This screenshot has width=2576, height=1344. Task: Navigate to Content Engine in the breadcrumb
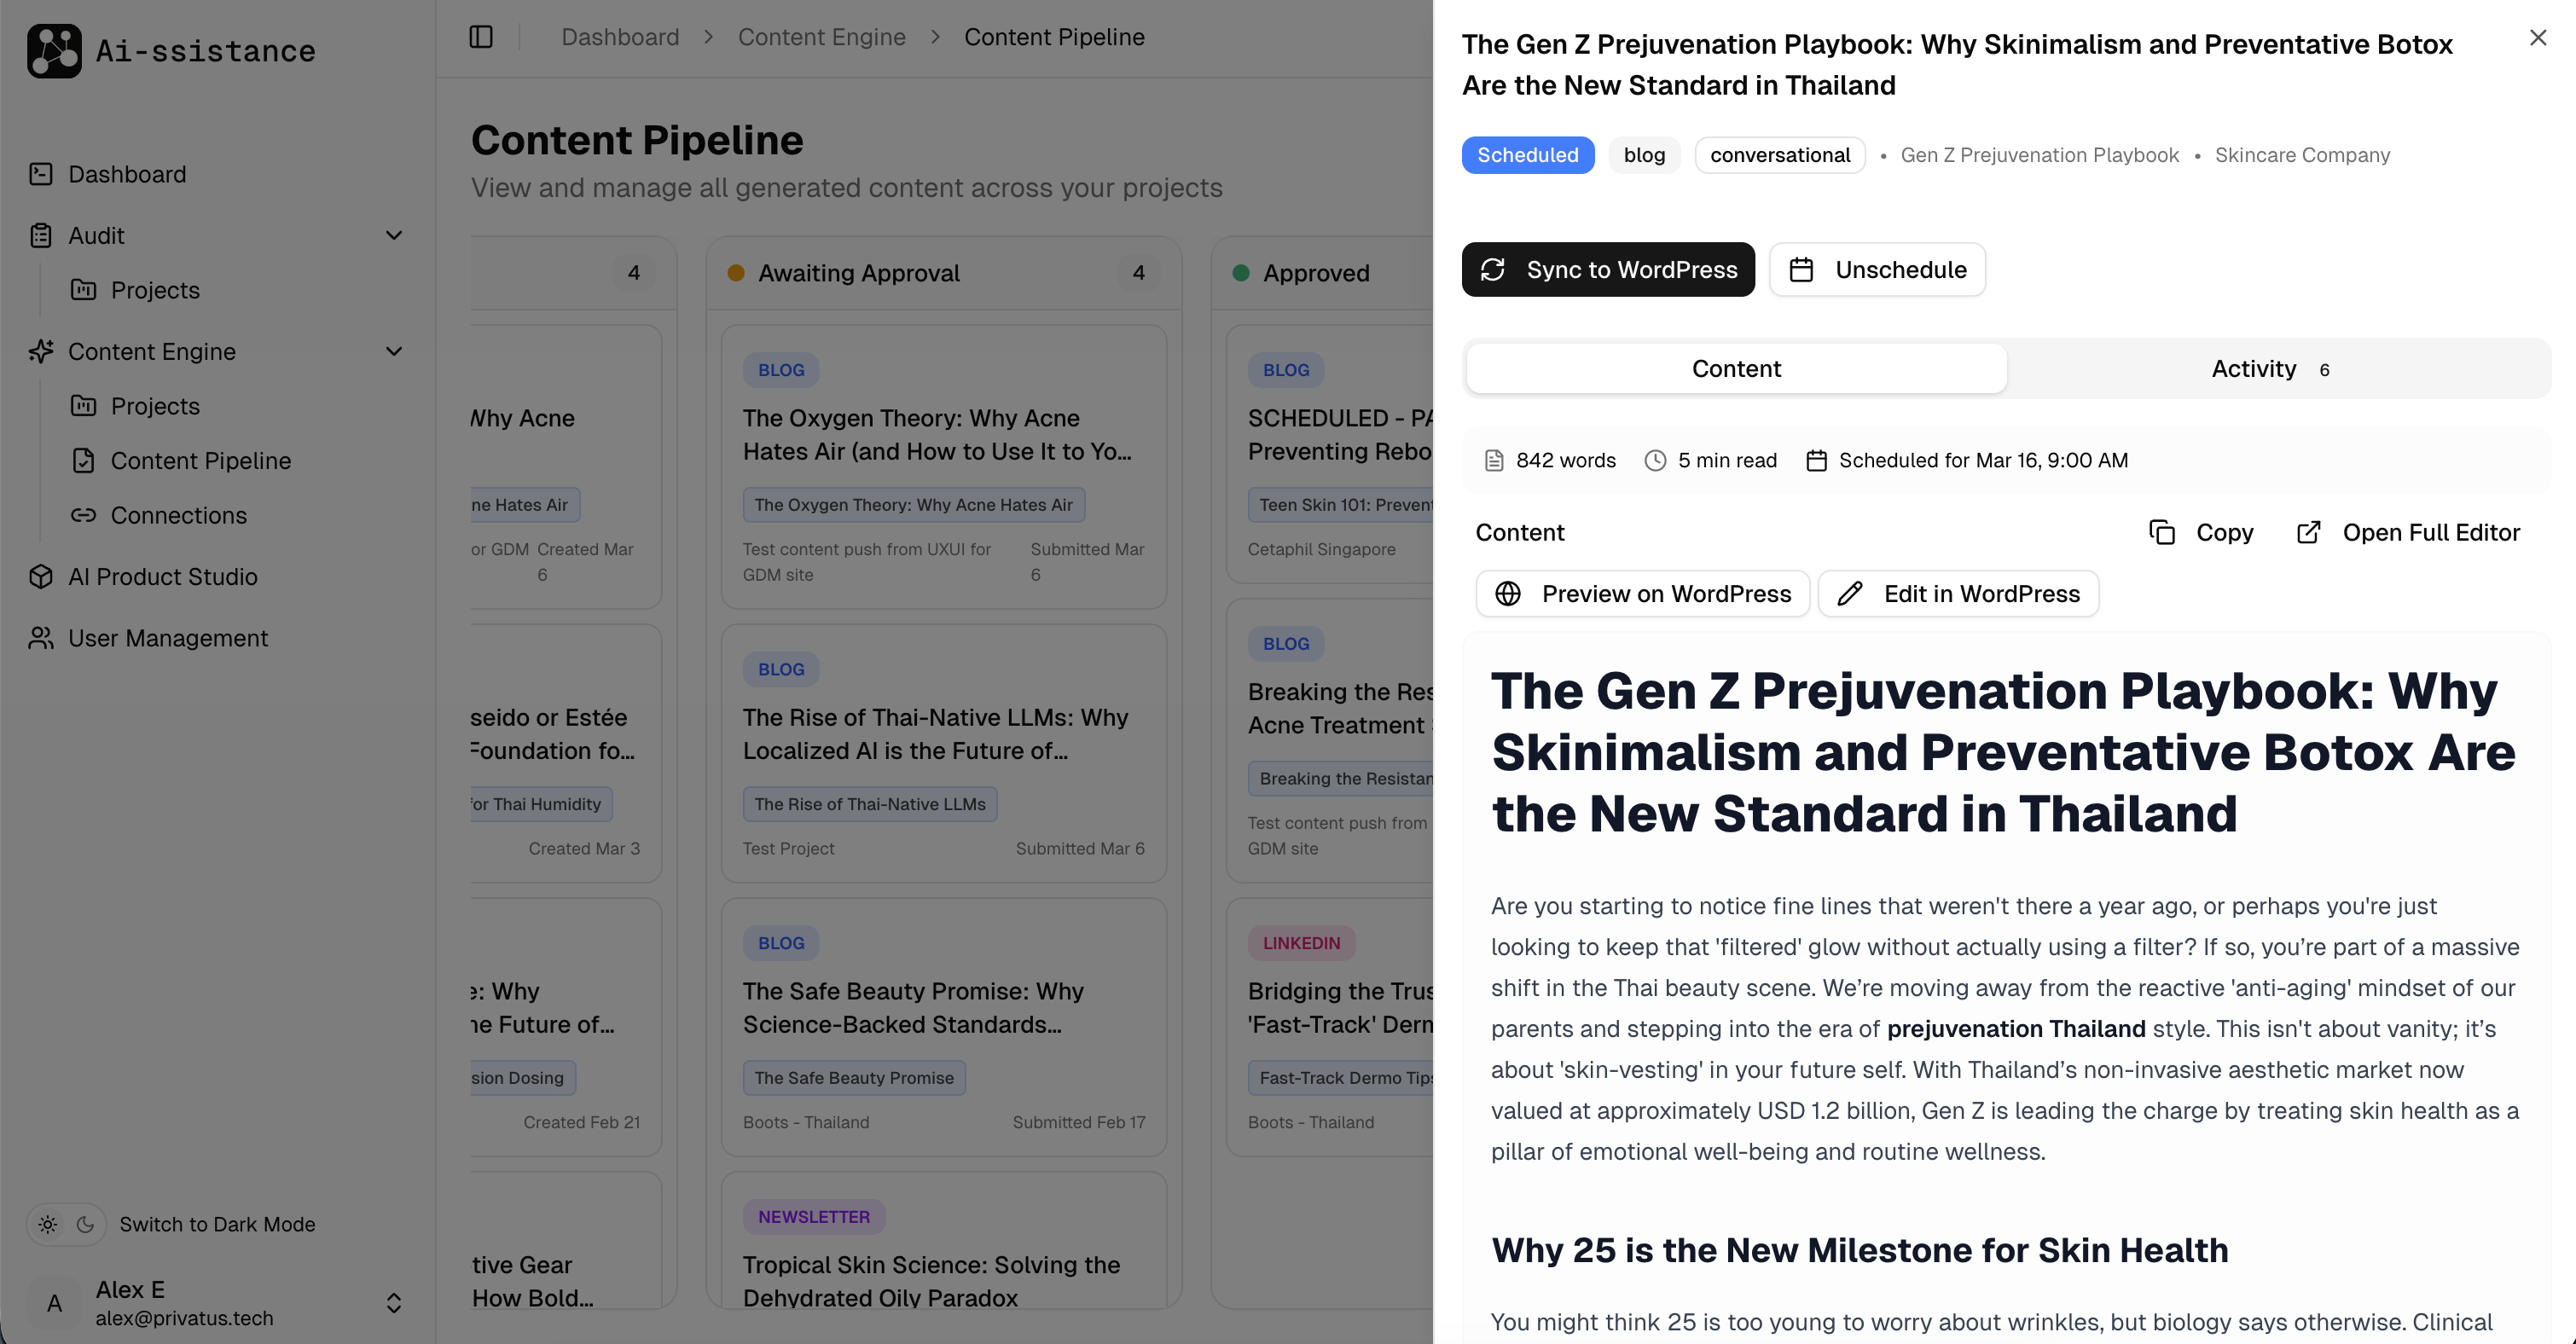(x=822, y=36)
